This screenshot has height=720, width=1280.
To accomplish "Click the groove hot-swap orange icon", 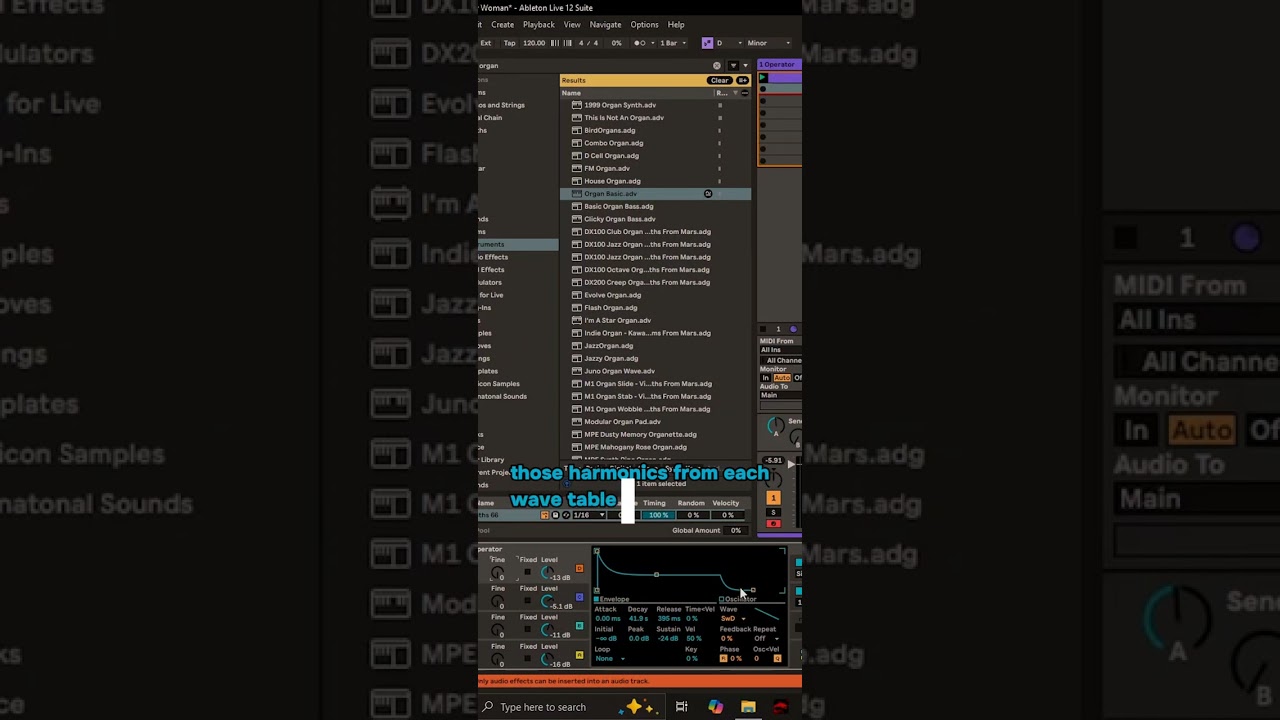I will tap(544, 515).
